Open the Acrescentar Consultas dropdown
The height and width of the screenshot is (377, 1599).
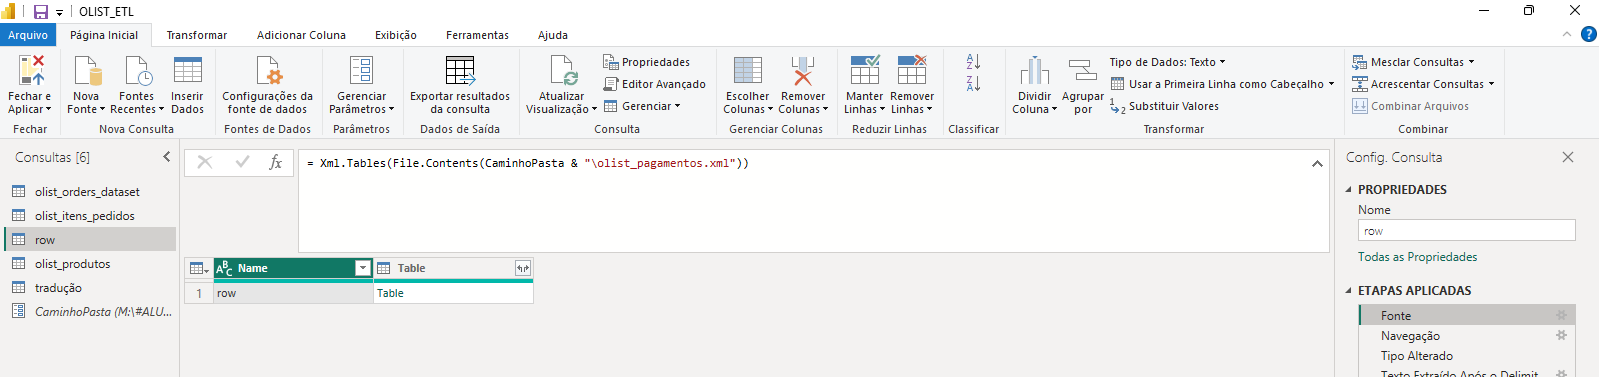pos(1423,84)
